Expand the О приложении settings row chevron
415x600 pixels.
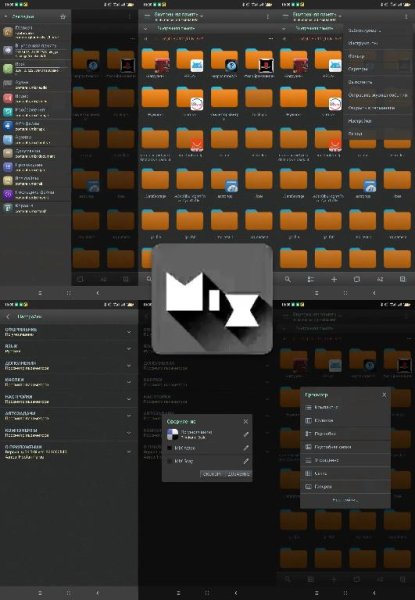[129, 452]
